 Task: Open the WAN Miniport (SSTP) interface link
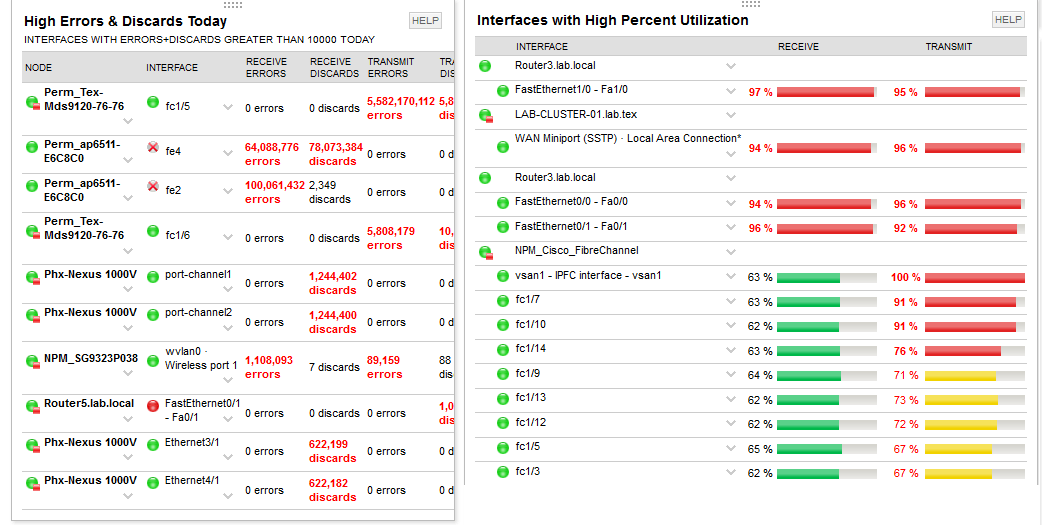click(628, 139)
